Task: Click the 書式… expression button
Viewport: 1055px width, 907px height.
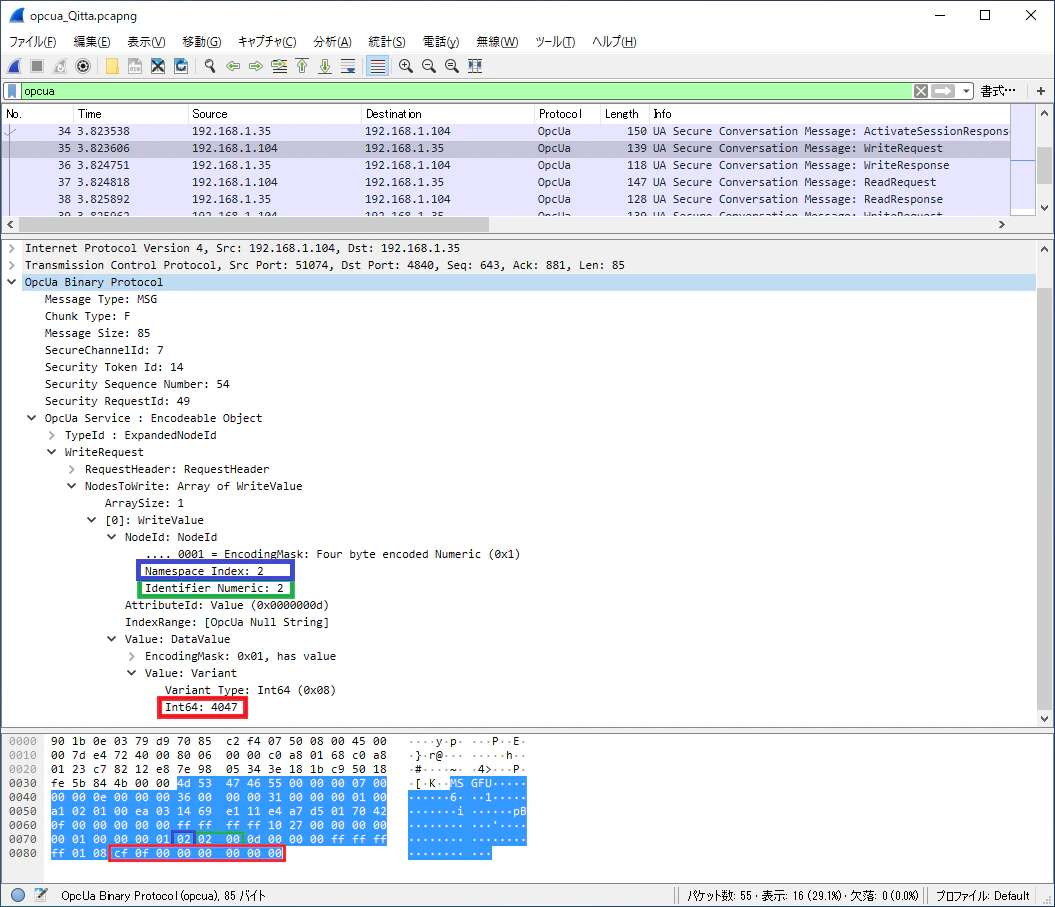Action: tap(998, 91)
